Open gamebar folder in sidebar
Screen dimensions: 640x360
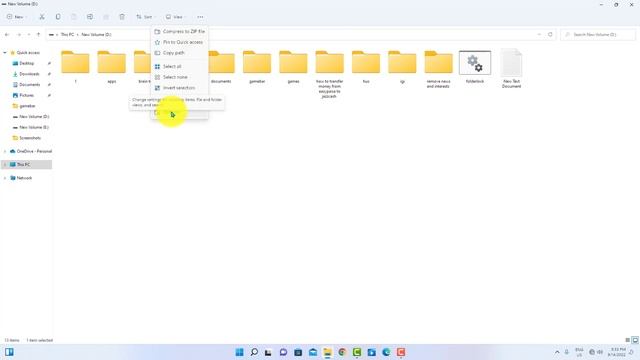tap(27, 106)
